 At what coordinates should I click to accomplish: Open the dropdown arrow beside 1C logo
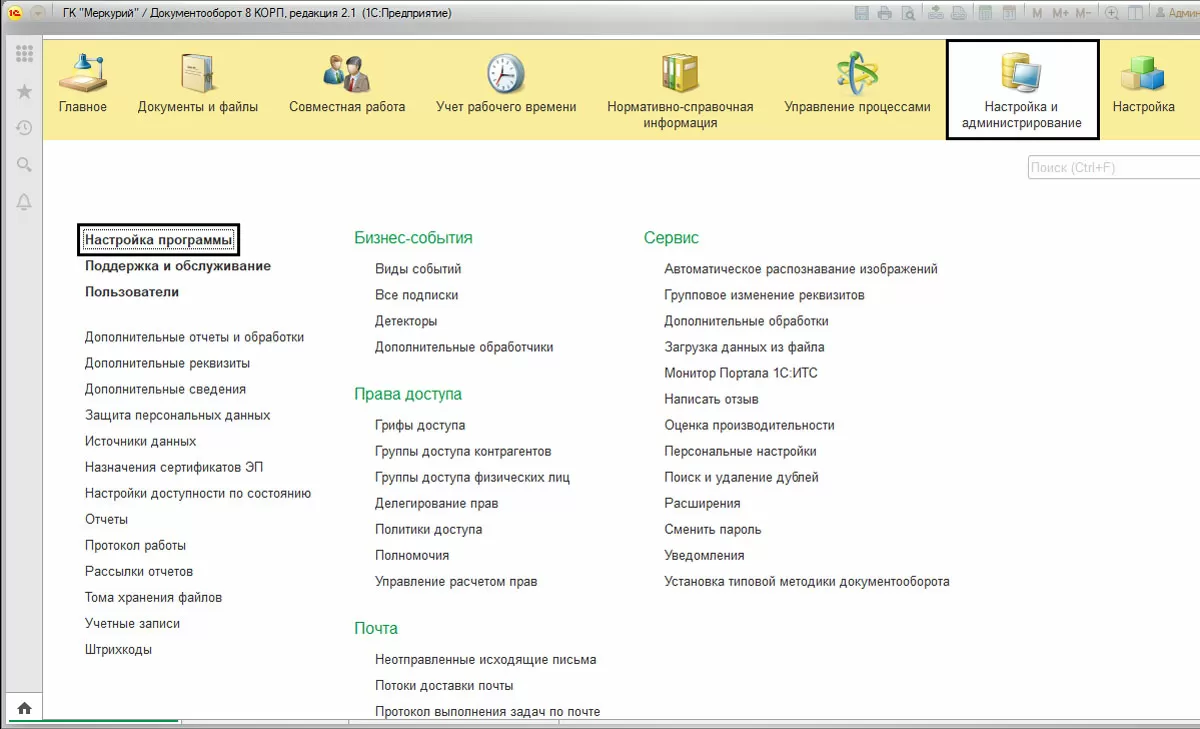pos(38,13)
